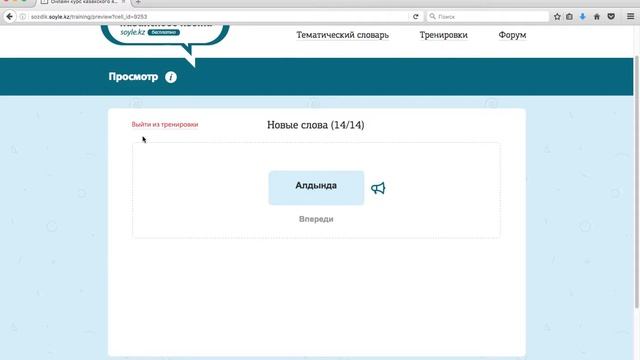The image size is (640, 360).
Task: Play audio for the word Алдында
Action: pos(378,188)
